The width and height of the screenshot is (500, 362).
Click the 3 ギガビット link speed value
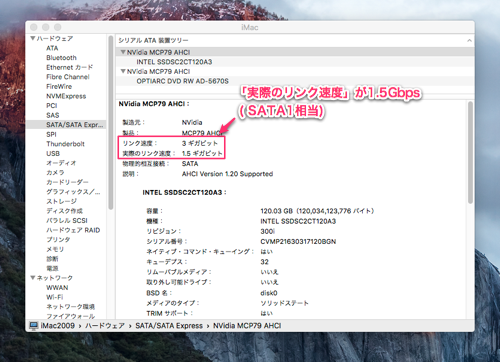(x=200, y=143)
